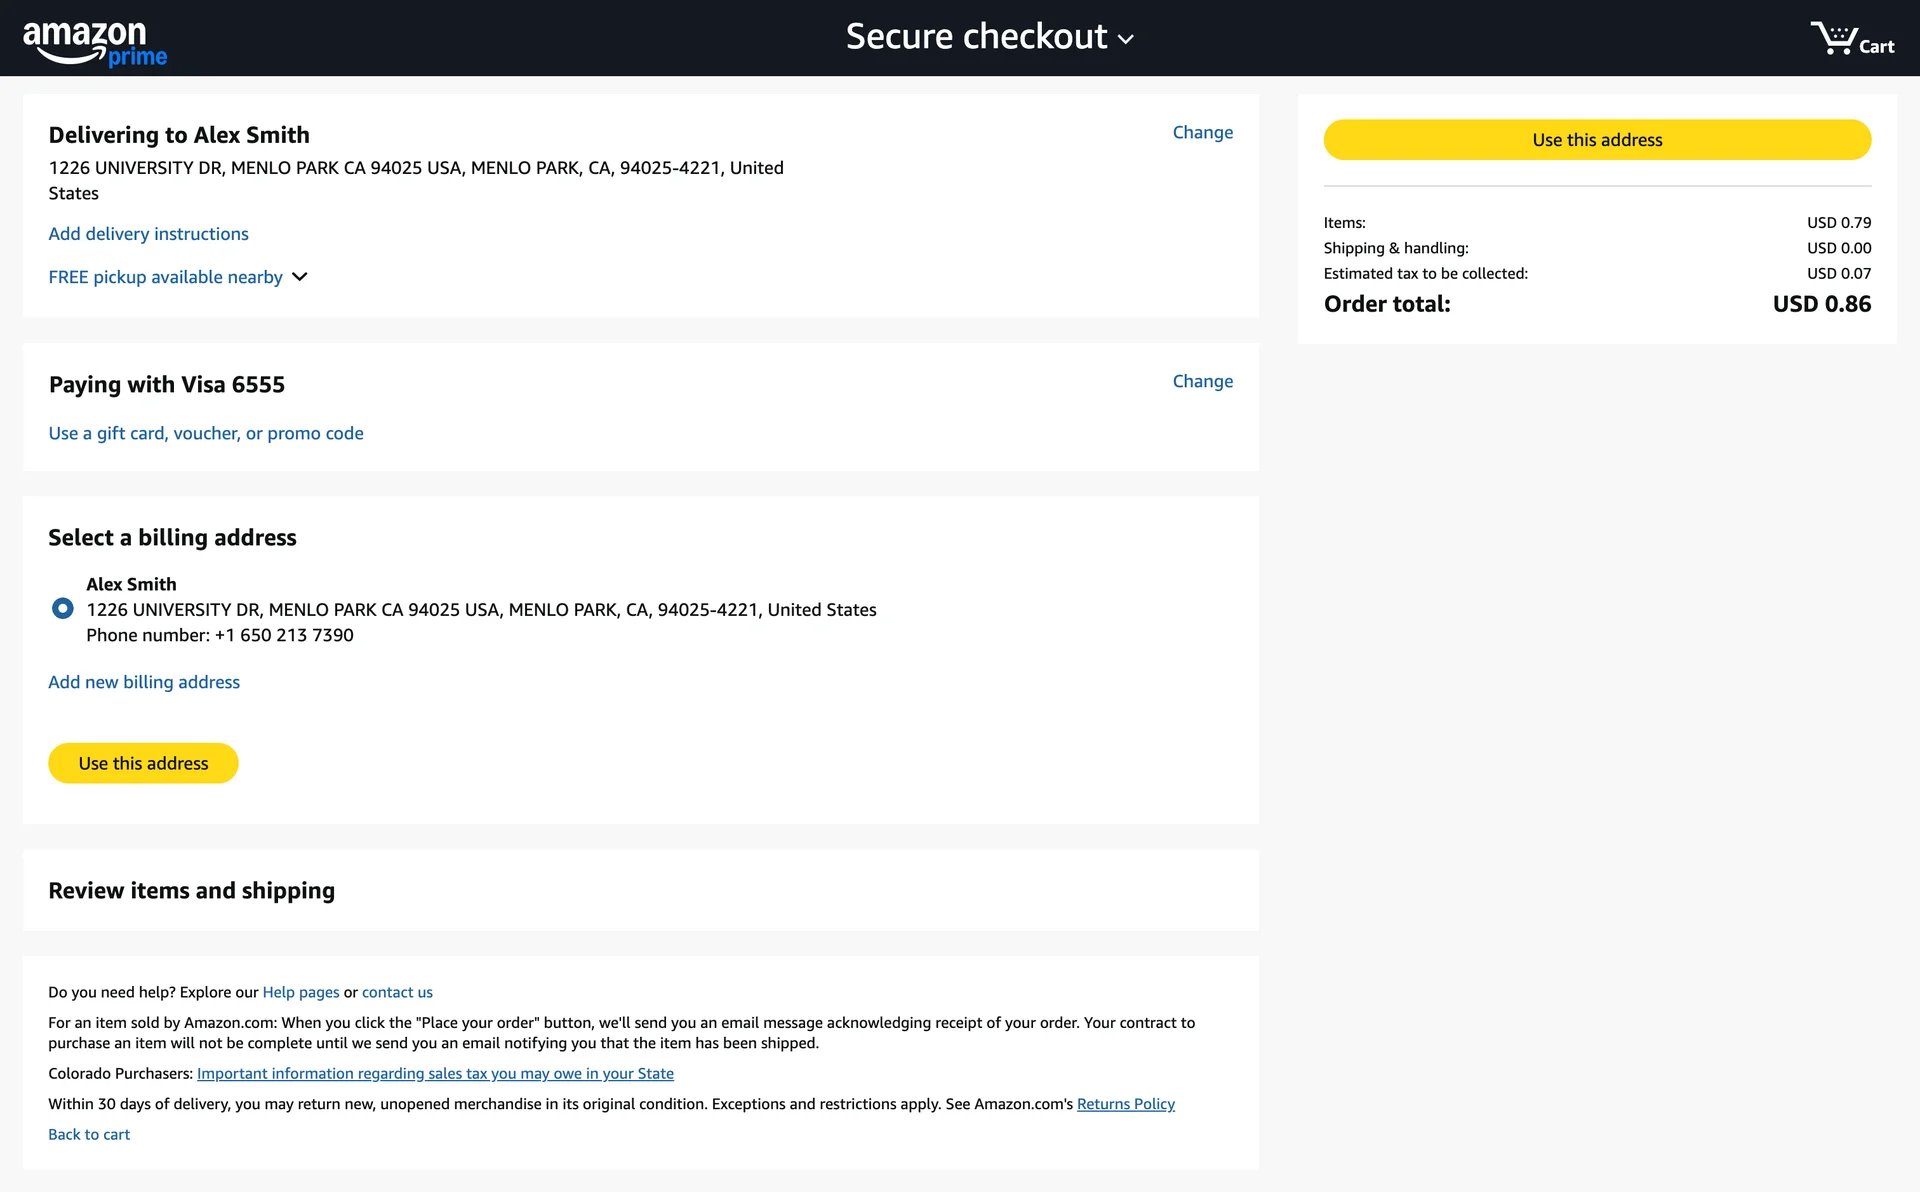Go Back to cart

pyautogui.click(x=89, y=1134)
